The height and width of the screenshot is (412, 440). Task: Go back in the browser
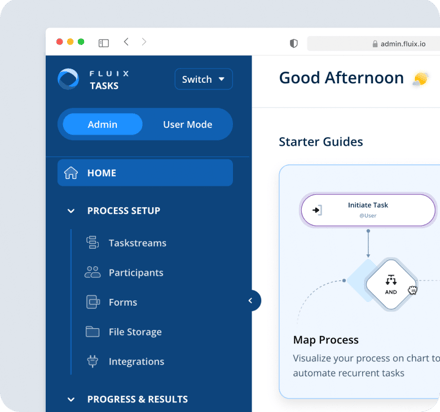tap(126, 42)
